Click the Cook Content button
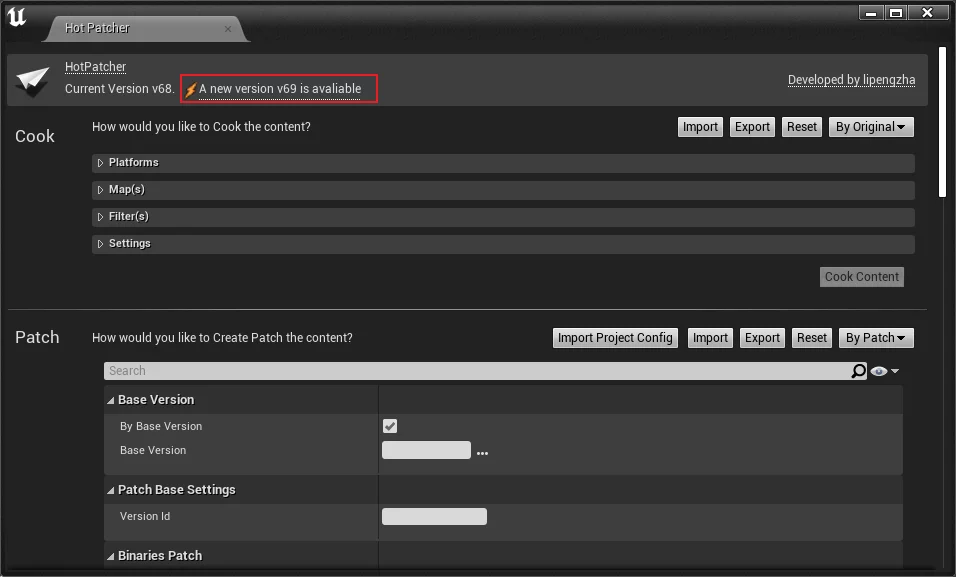956x577 pixels. [x=862, y=277]
